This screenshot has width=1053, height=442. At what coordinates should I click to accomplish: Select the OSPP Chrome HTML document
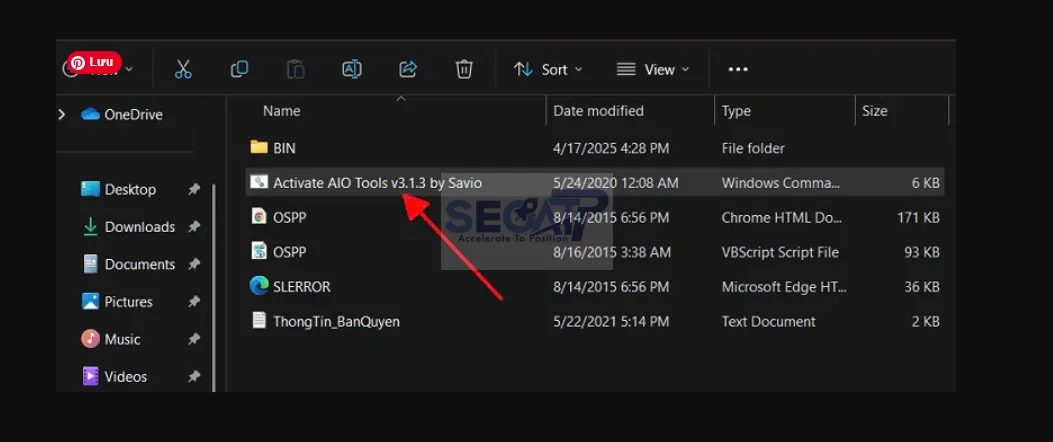coord(594,218)
